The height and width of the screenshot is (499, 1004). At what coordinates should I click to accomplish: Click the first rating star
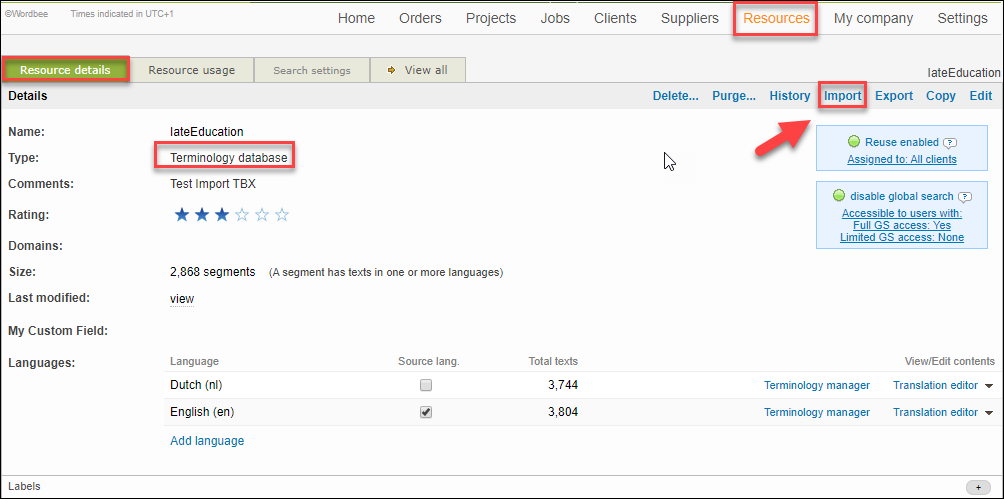(x=182, y=215)
